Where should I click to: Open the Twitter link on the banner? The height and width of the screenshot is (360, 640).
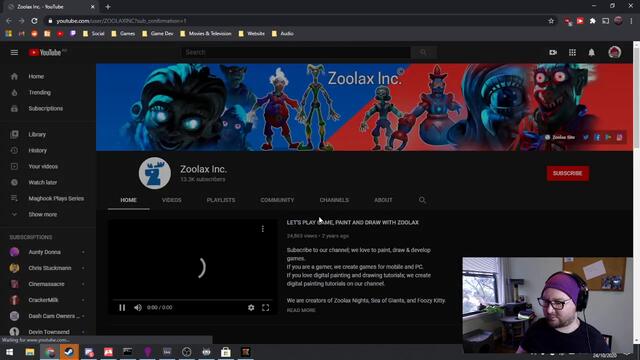(586, 137)
